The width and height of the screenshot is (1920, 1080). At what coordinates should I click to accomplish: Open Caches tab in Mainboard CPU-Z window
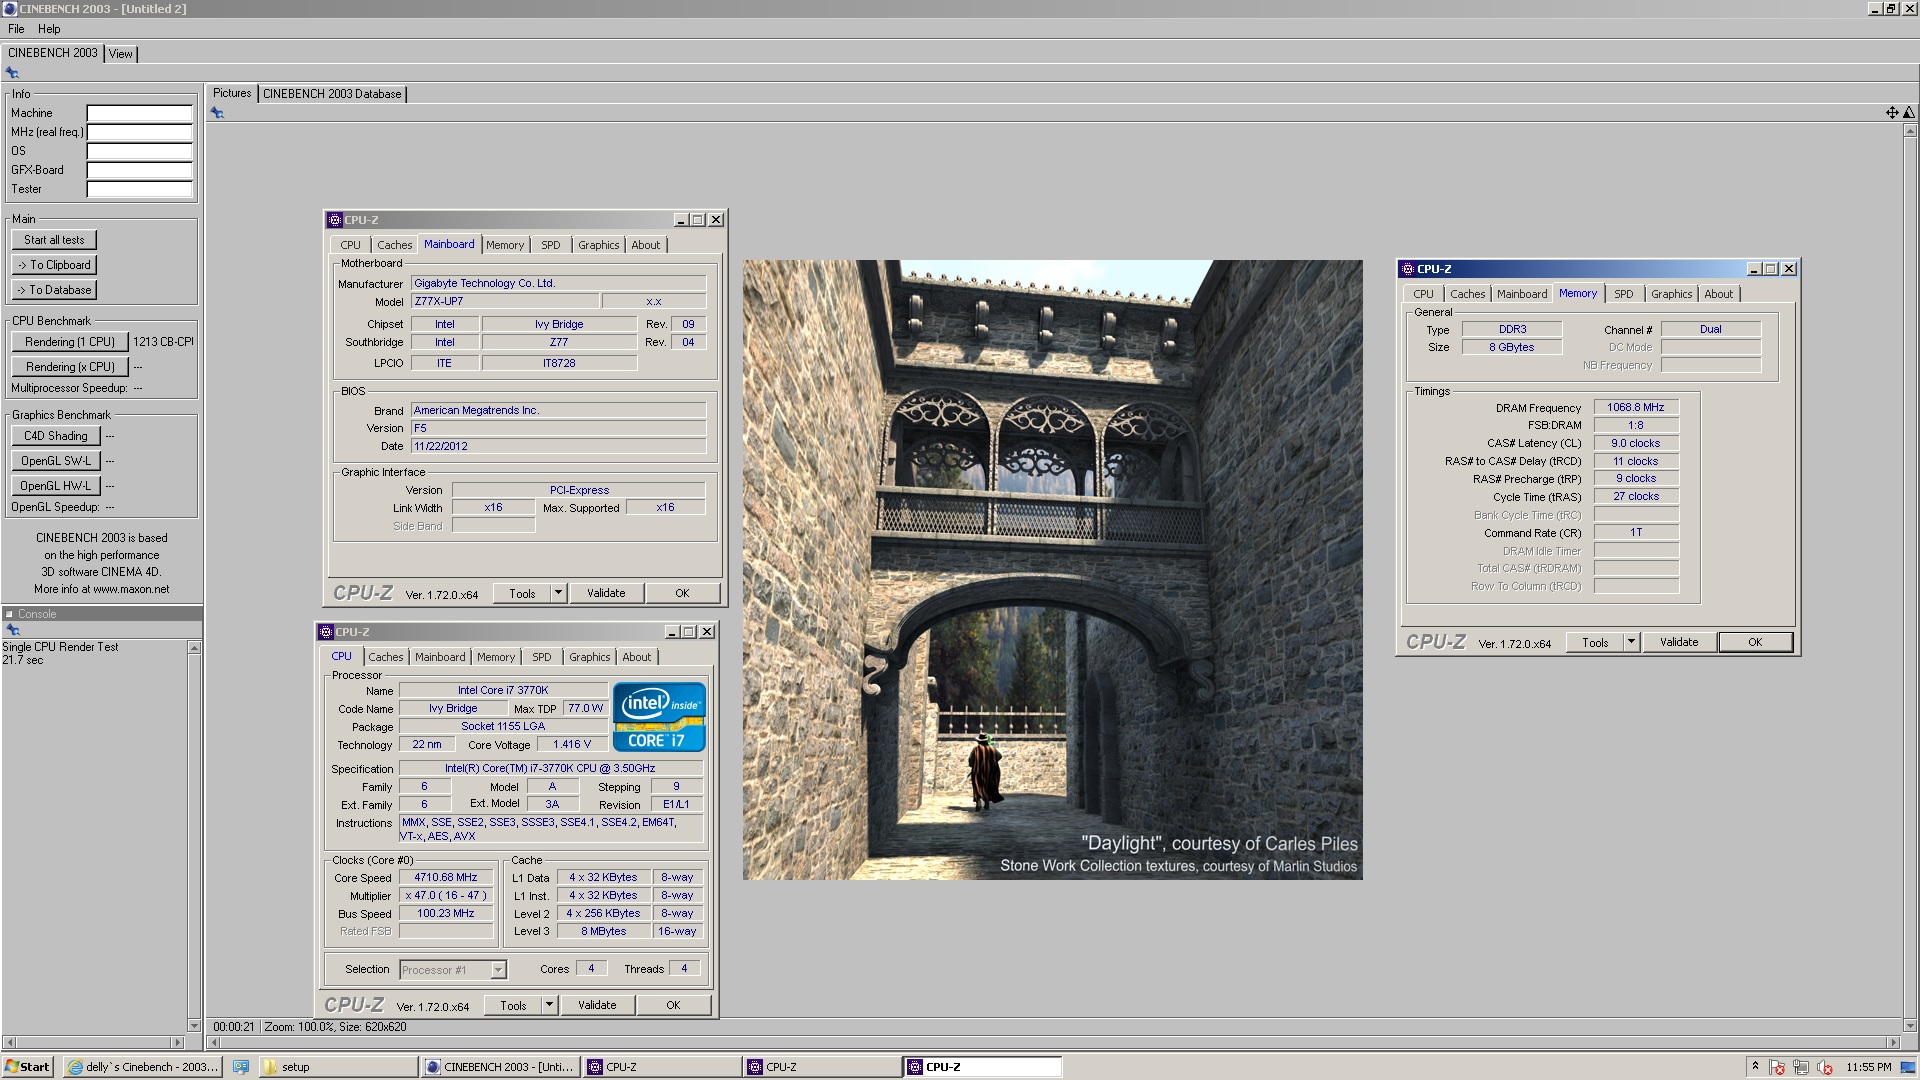pos(394,245)
